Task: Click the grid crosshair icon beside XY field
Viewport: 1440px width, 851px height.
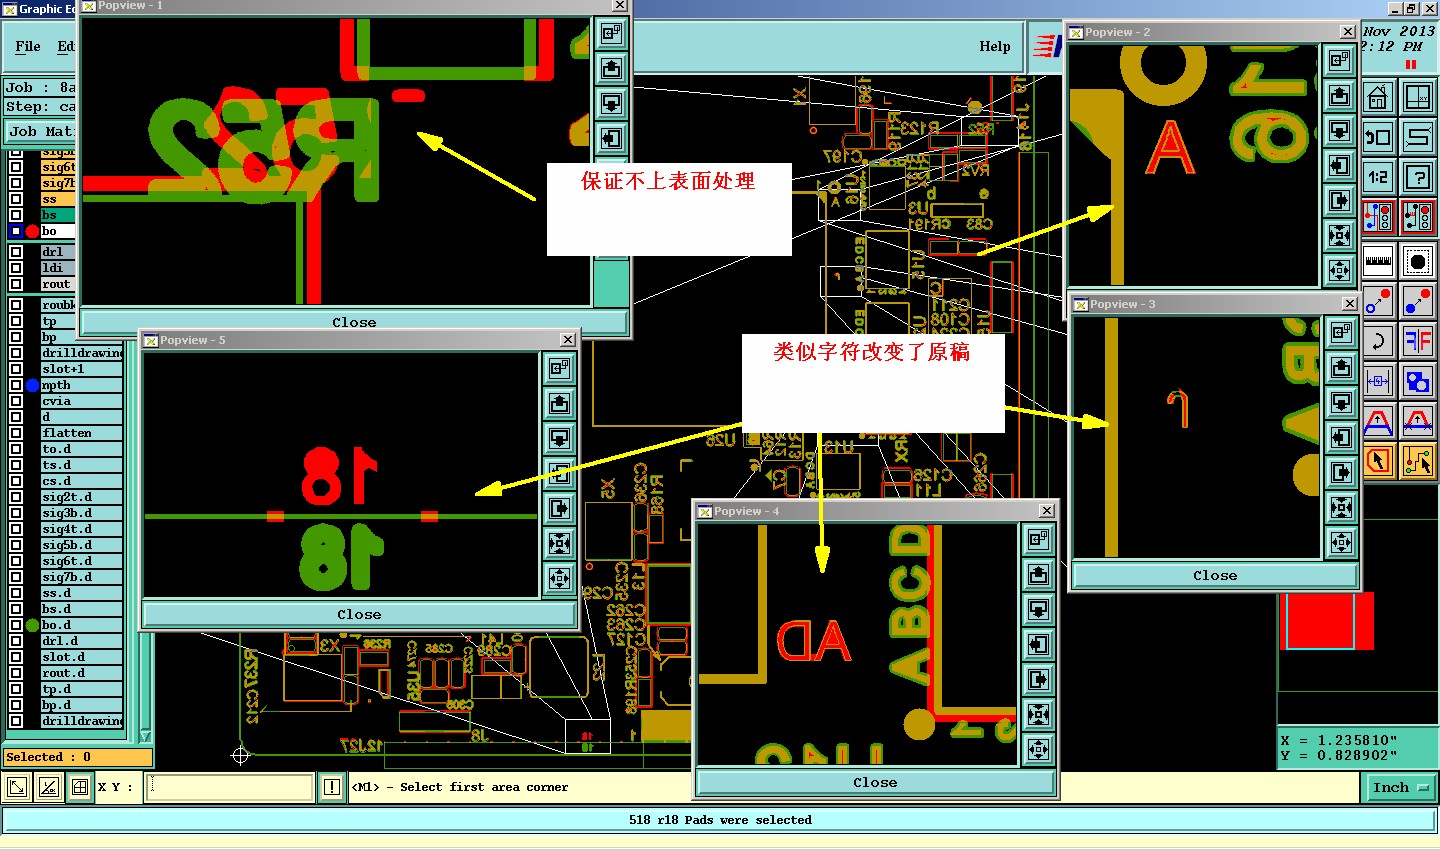Action: coord(80,787)
